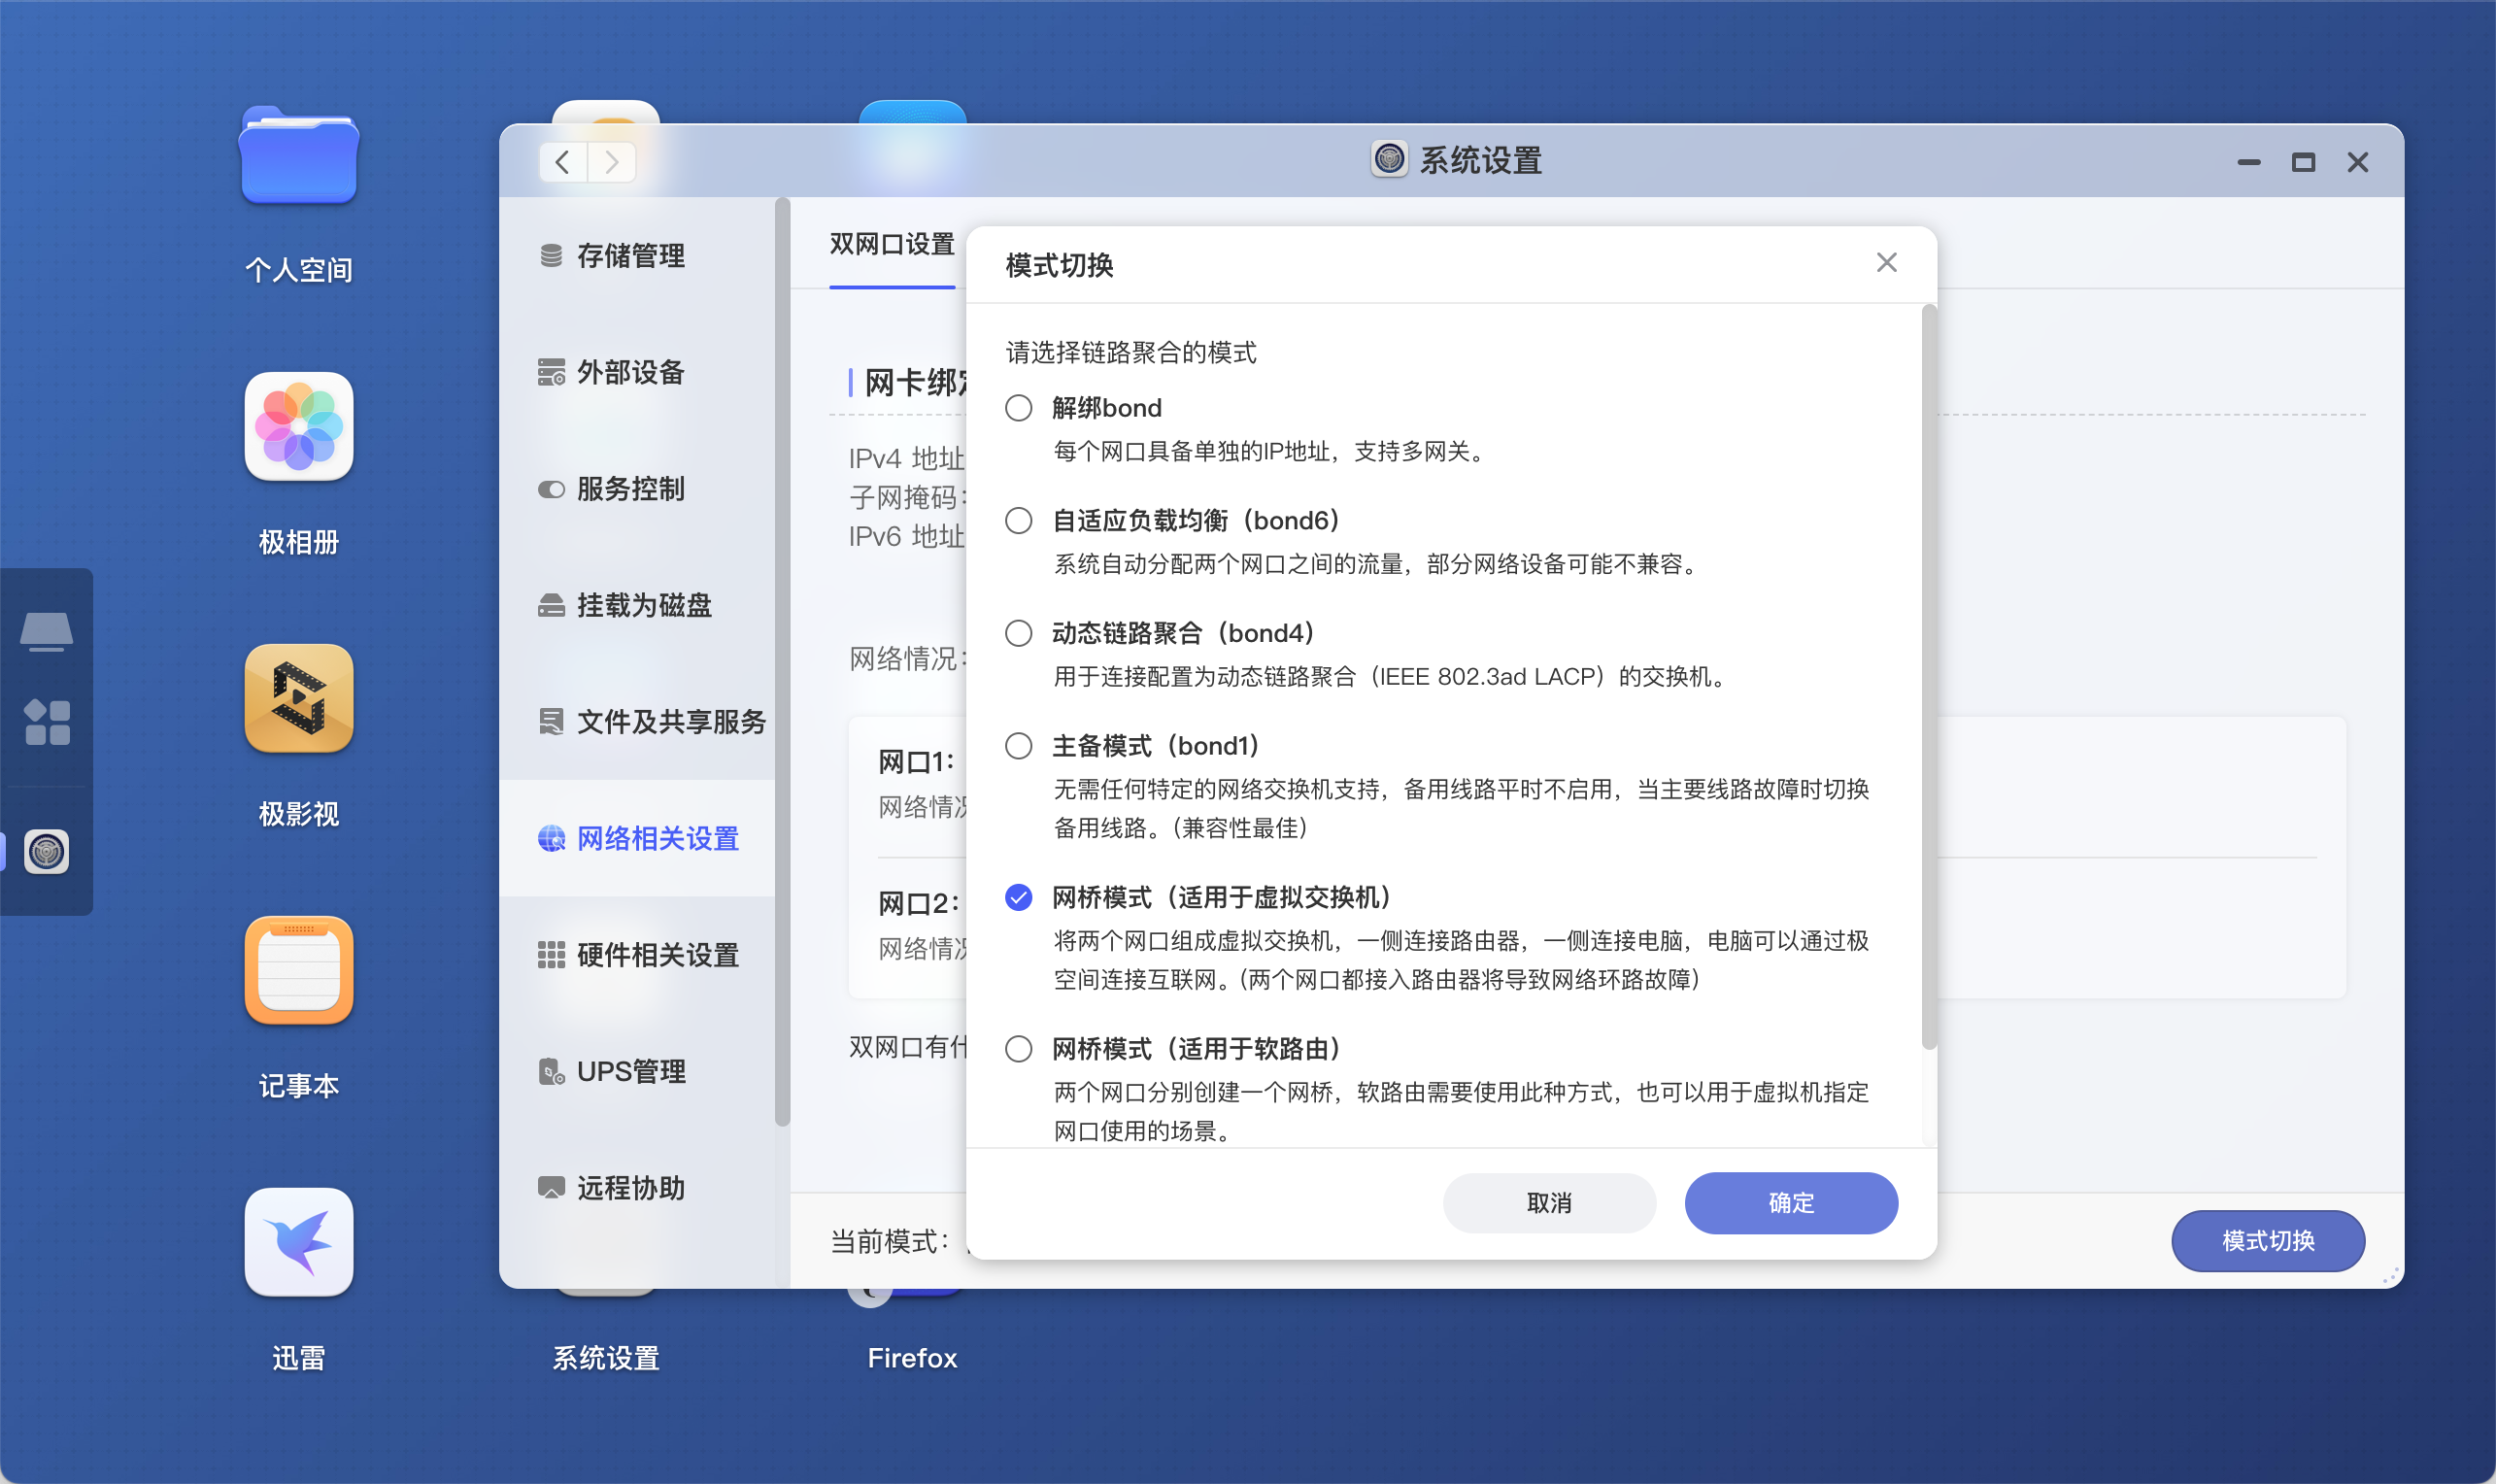
Task: Click the 系统自动分配两个网口之间的流量 description
Action: pos(1378,565)
